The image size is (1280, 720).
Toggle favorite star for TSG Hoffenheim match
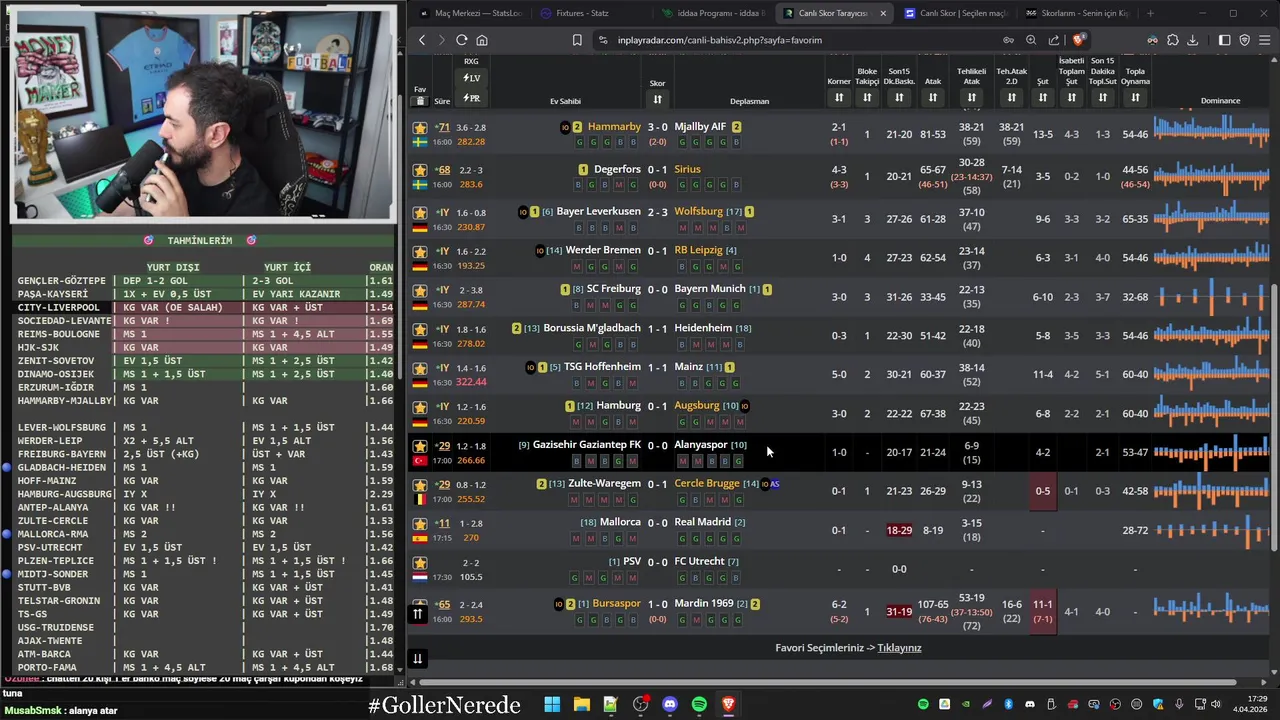coord(420,368)
